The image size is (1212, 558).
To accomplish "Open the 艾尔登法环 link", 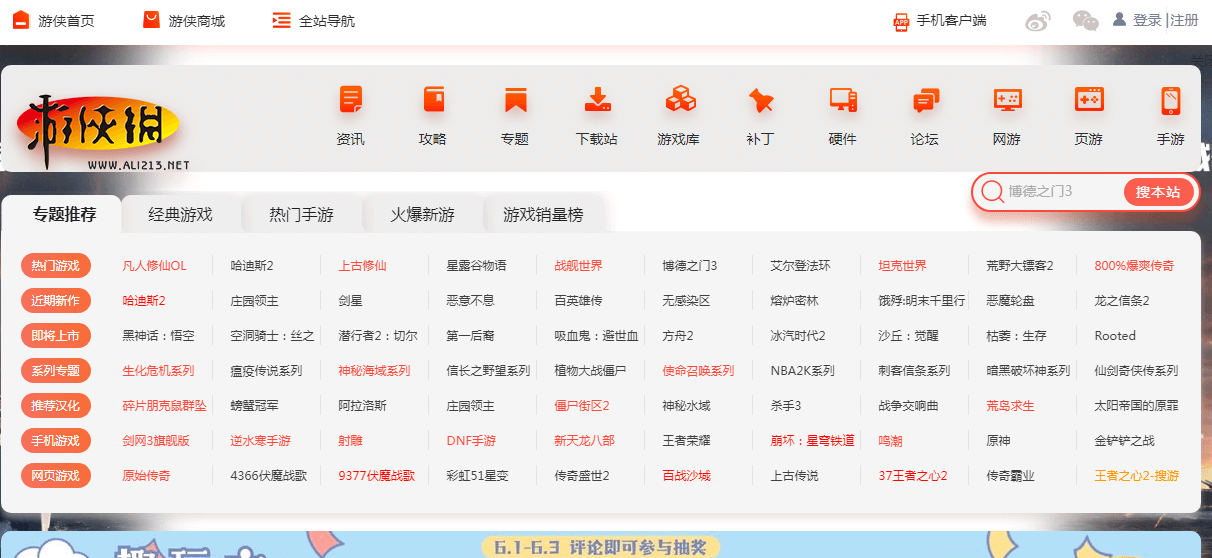I will point(800,266).
